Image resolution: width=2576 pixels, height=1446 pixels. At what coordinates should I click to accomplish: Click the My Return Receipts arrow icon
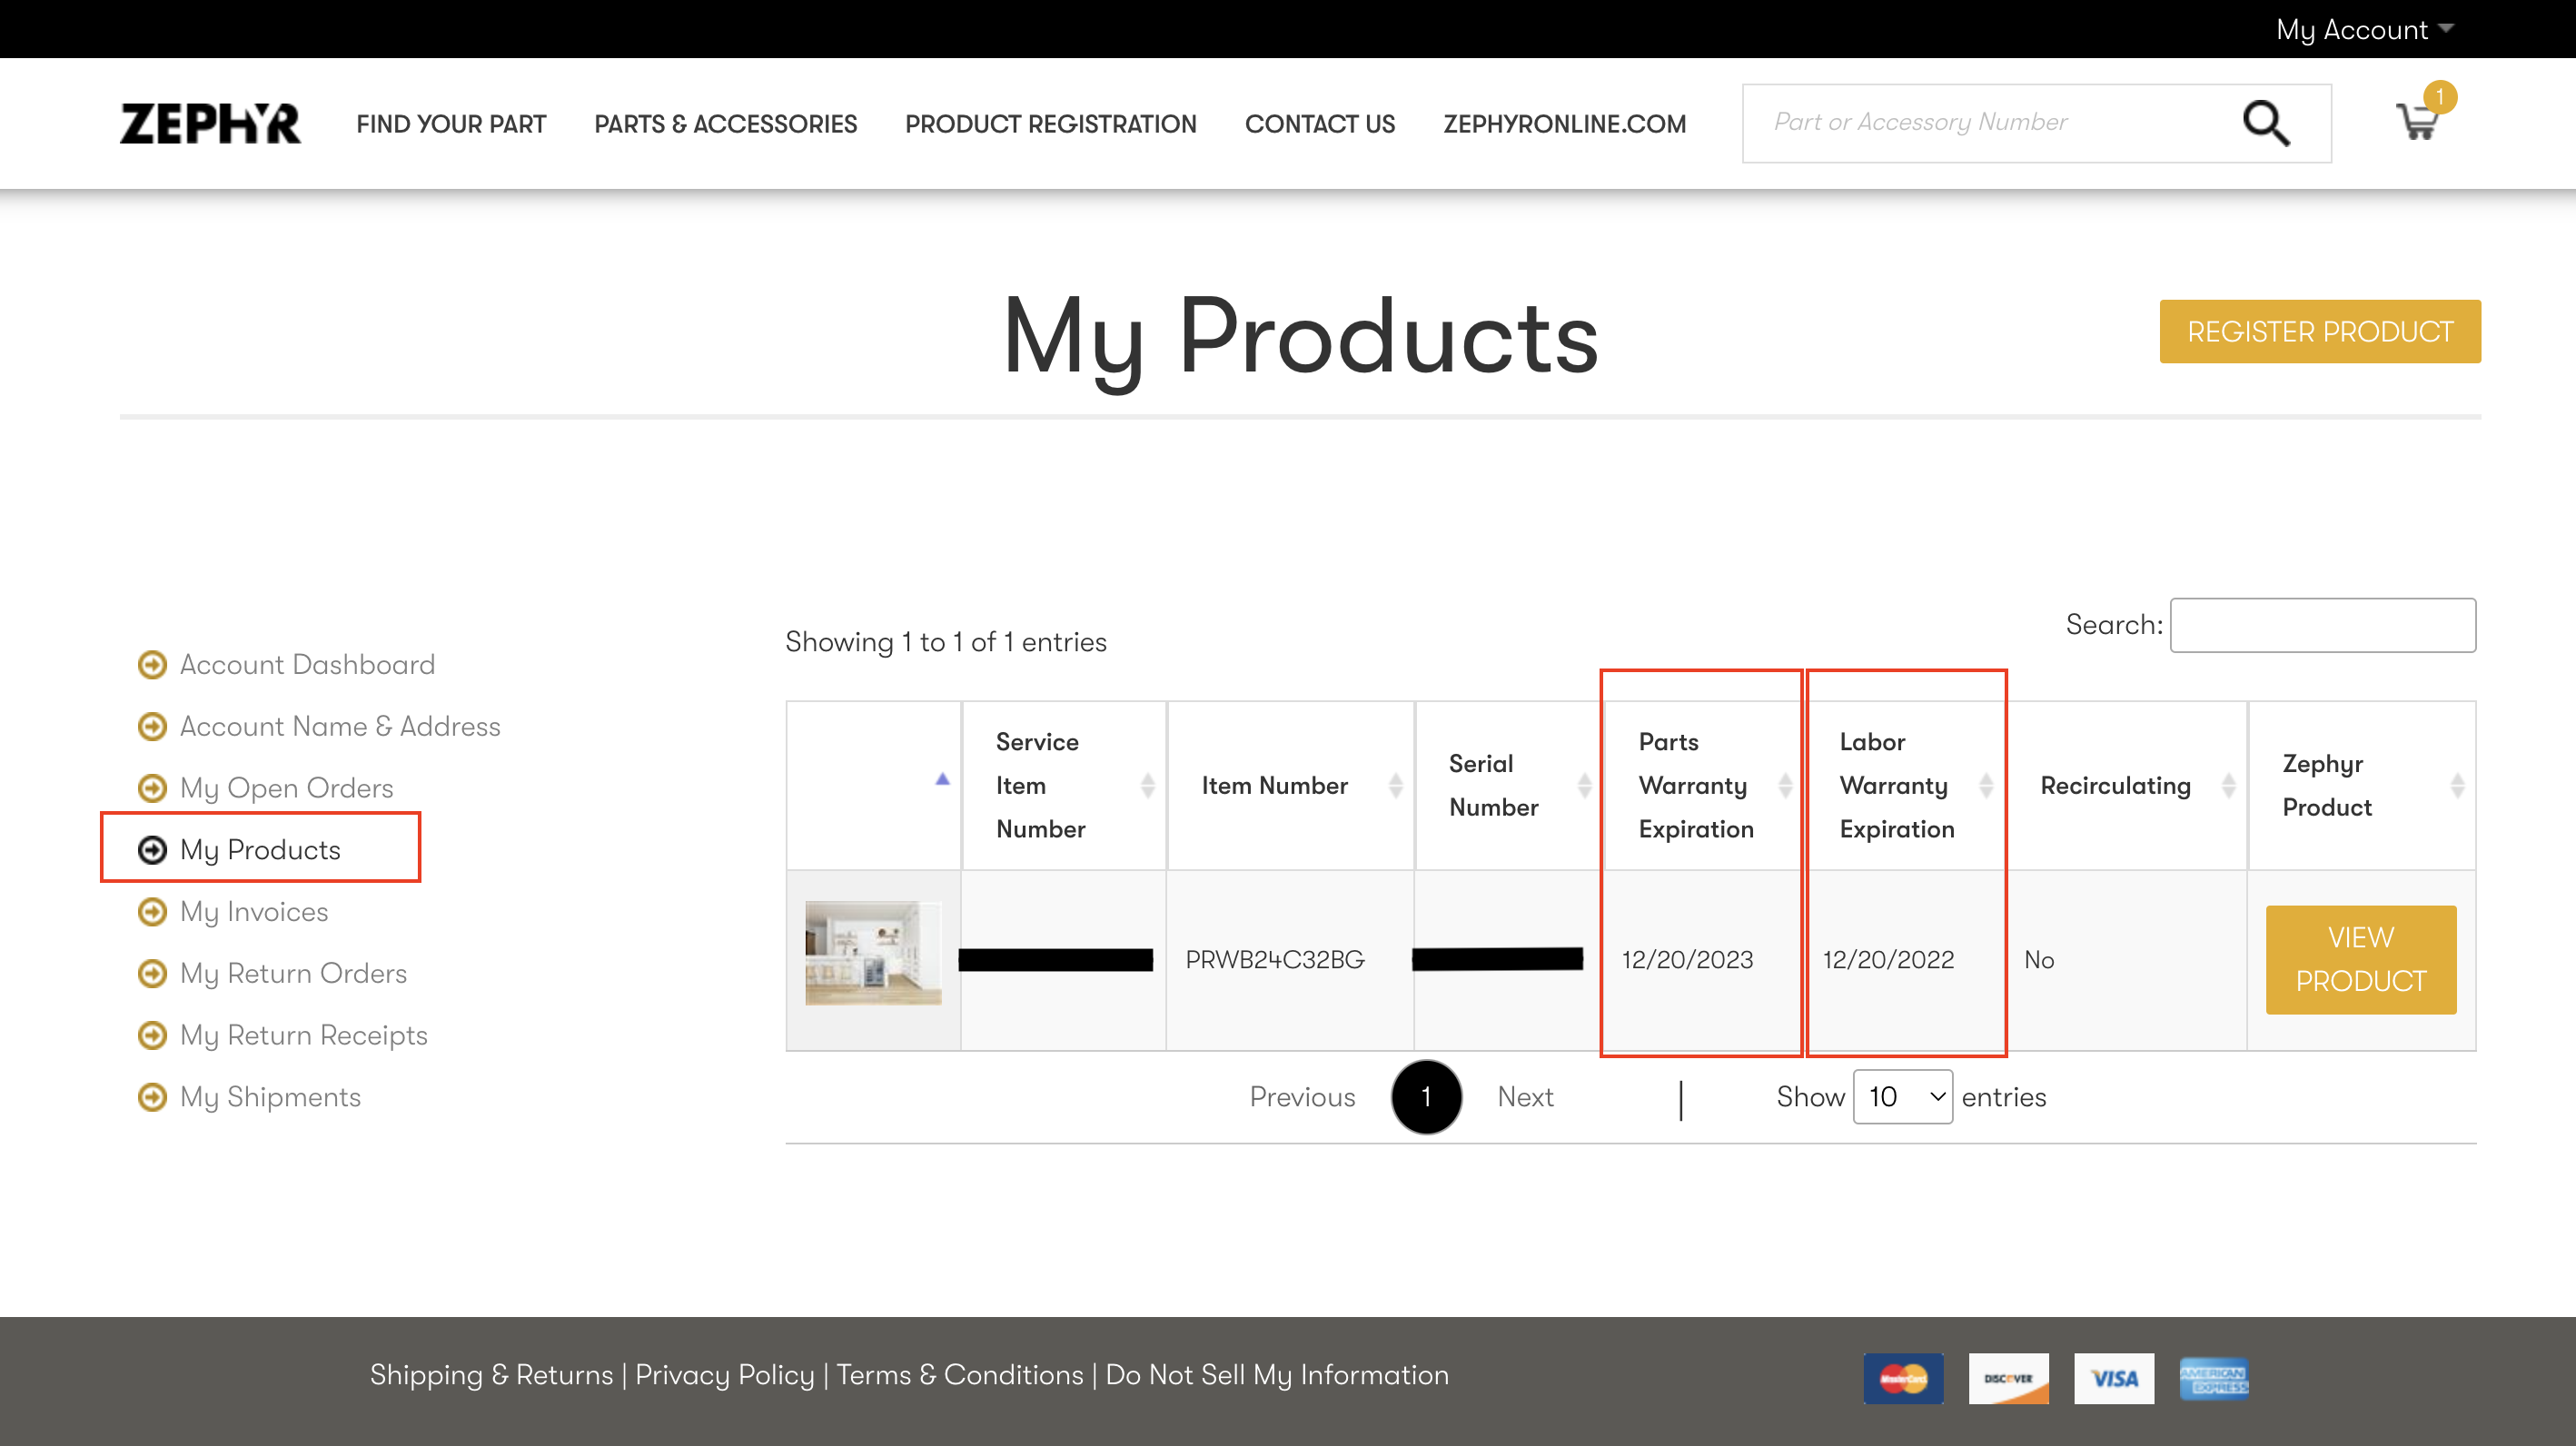(x=152, y=1035)
